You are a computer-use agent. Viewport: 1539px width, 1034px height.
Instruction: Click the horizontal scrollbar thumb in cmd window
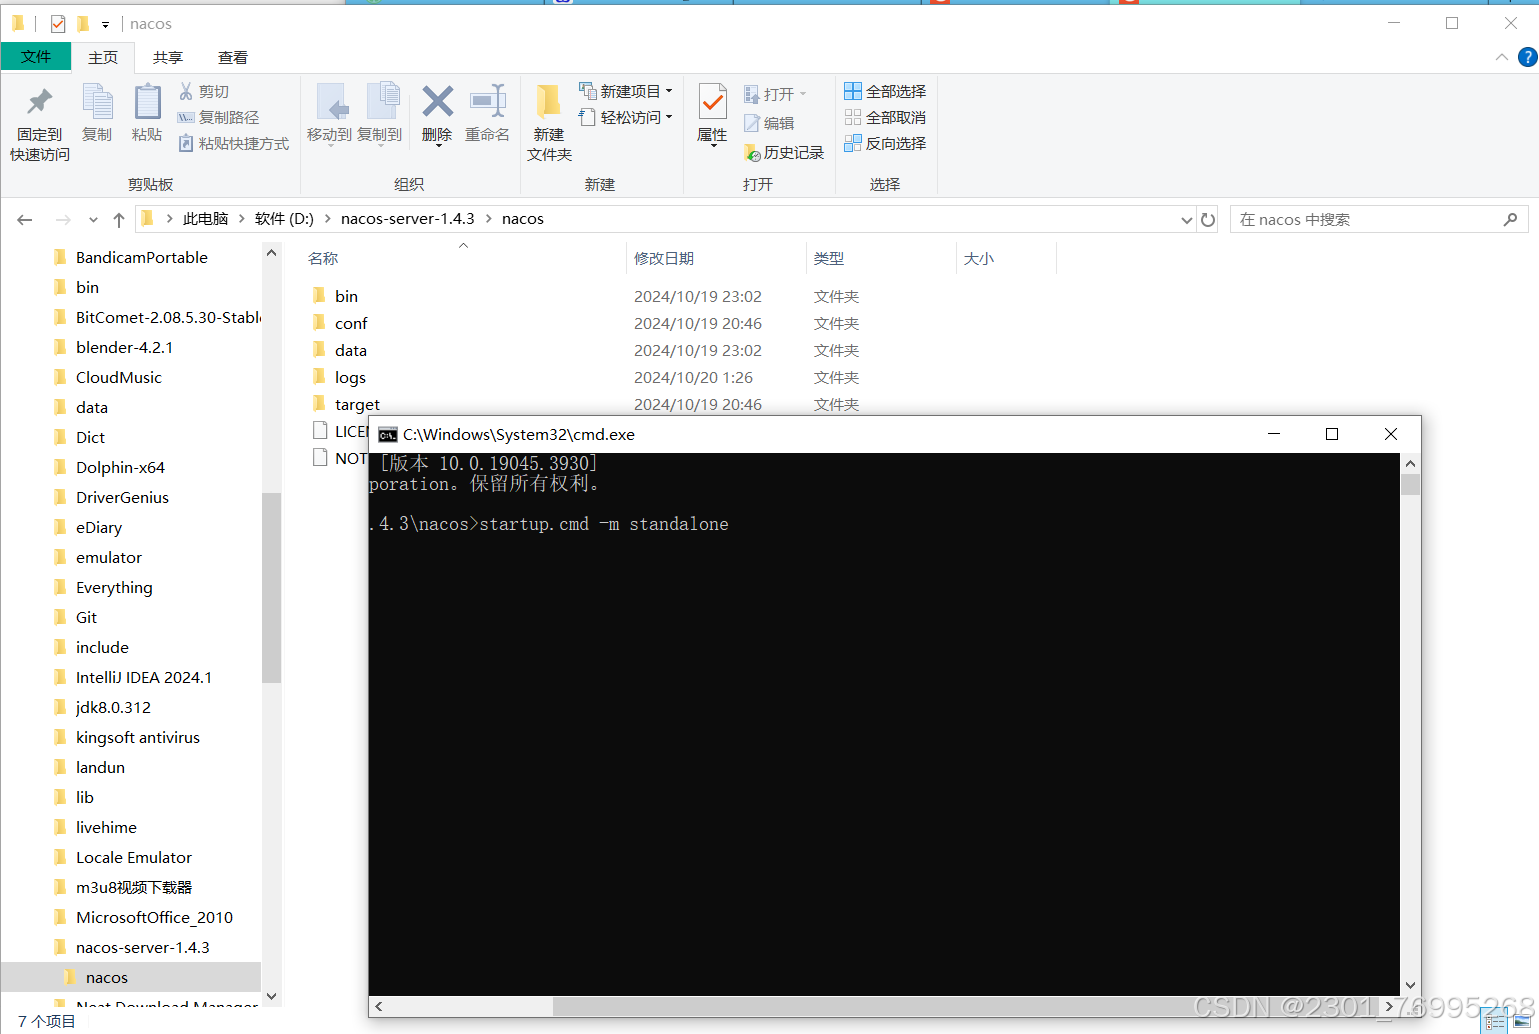click(965, 1006)
